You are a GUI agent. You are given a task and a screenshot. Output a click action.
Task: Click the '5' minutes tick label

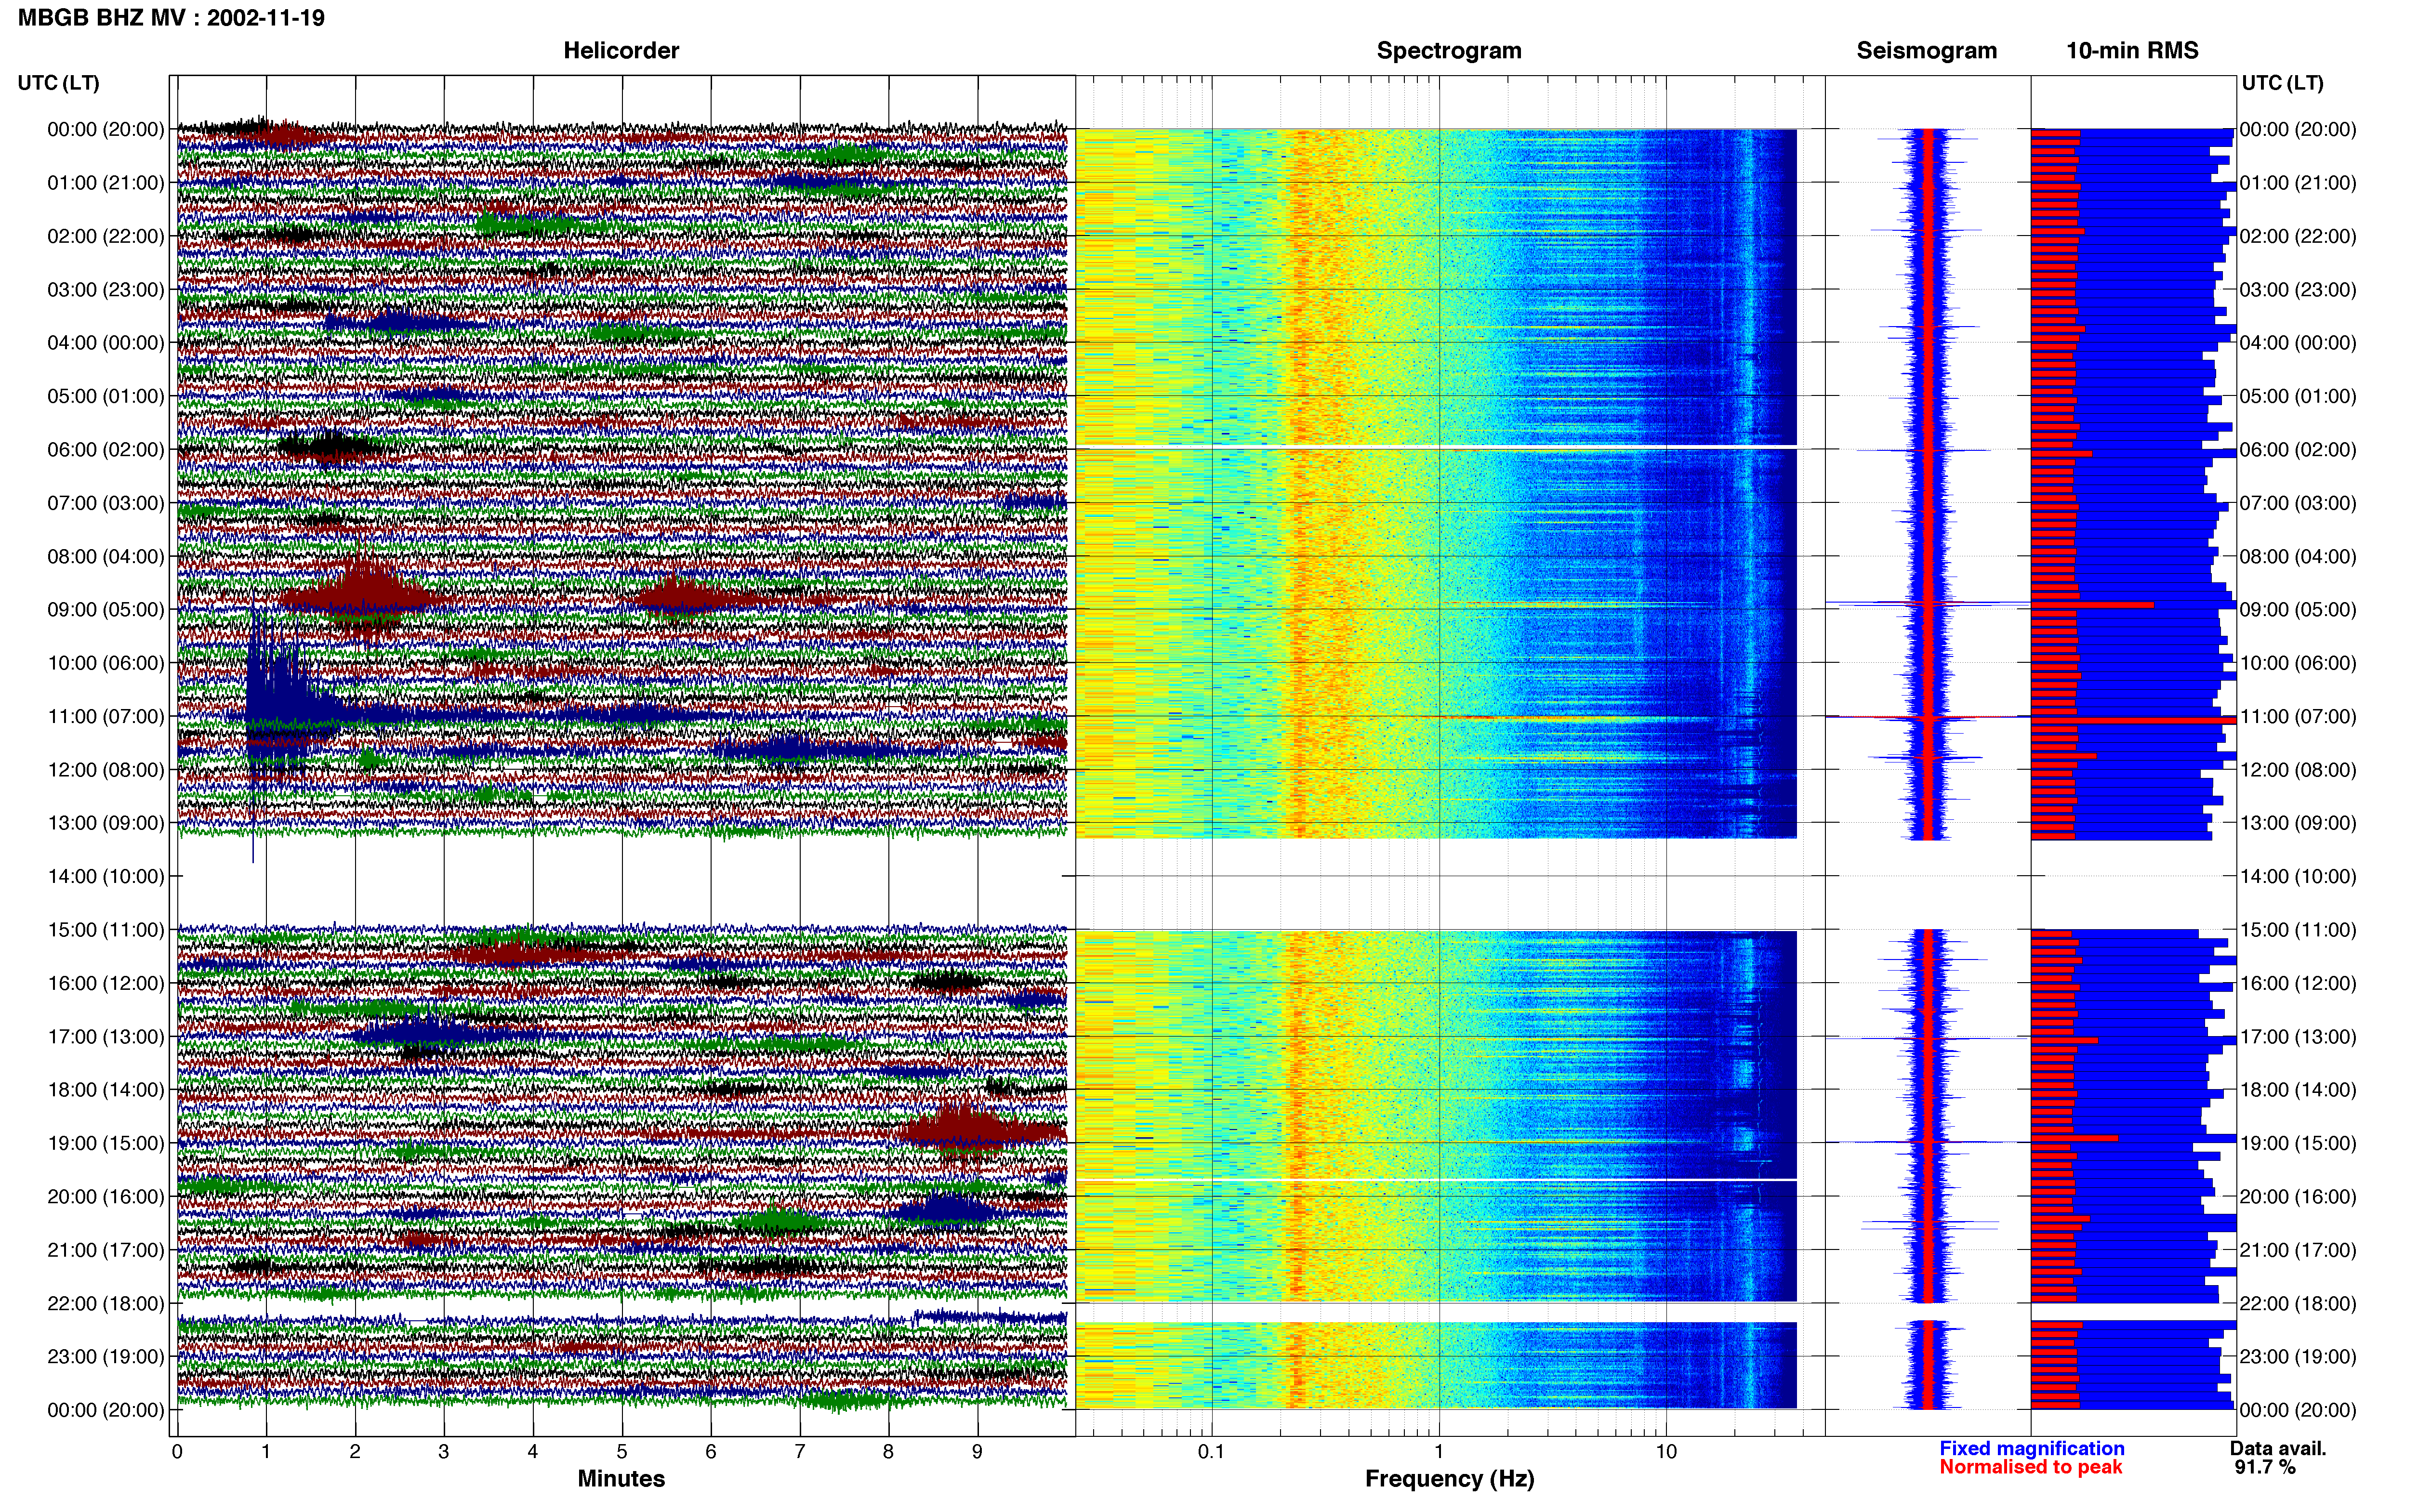[622, 1451]
